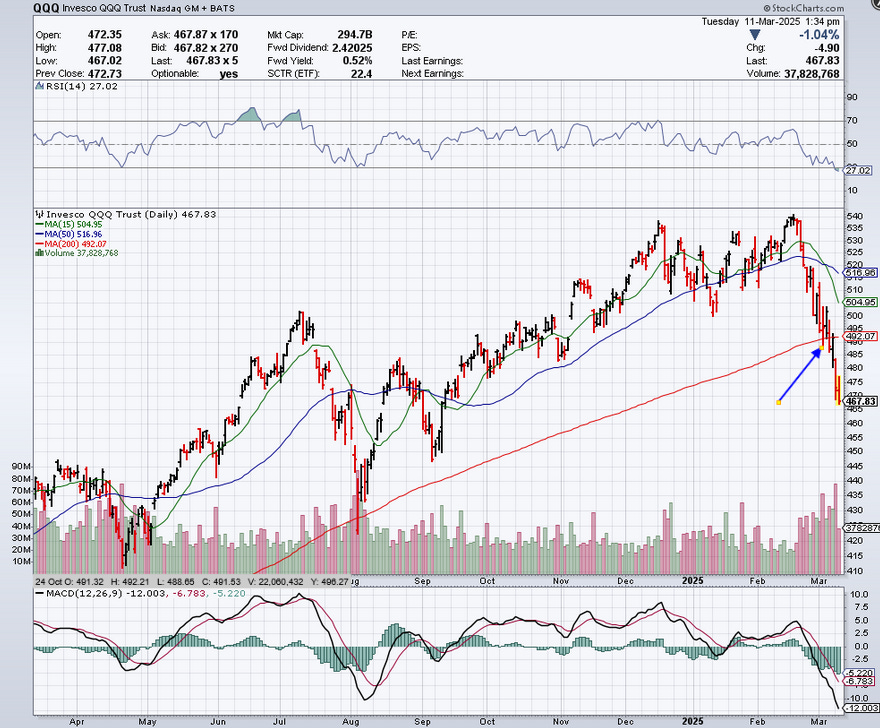Viewport: 880px width, 728px height.
Task: Click the Ask quote 467.87 x 170
Action: (205, 35)
